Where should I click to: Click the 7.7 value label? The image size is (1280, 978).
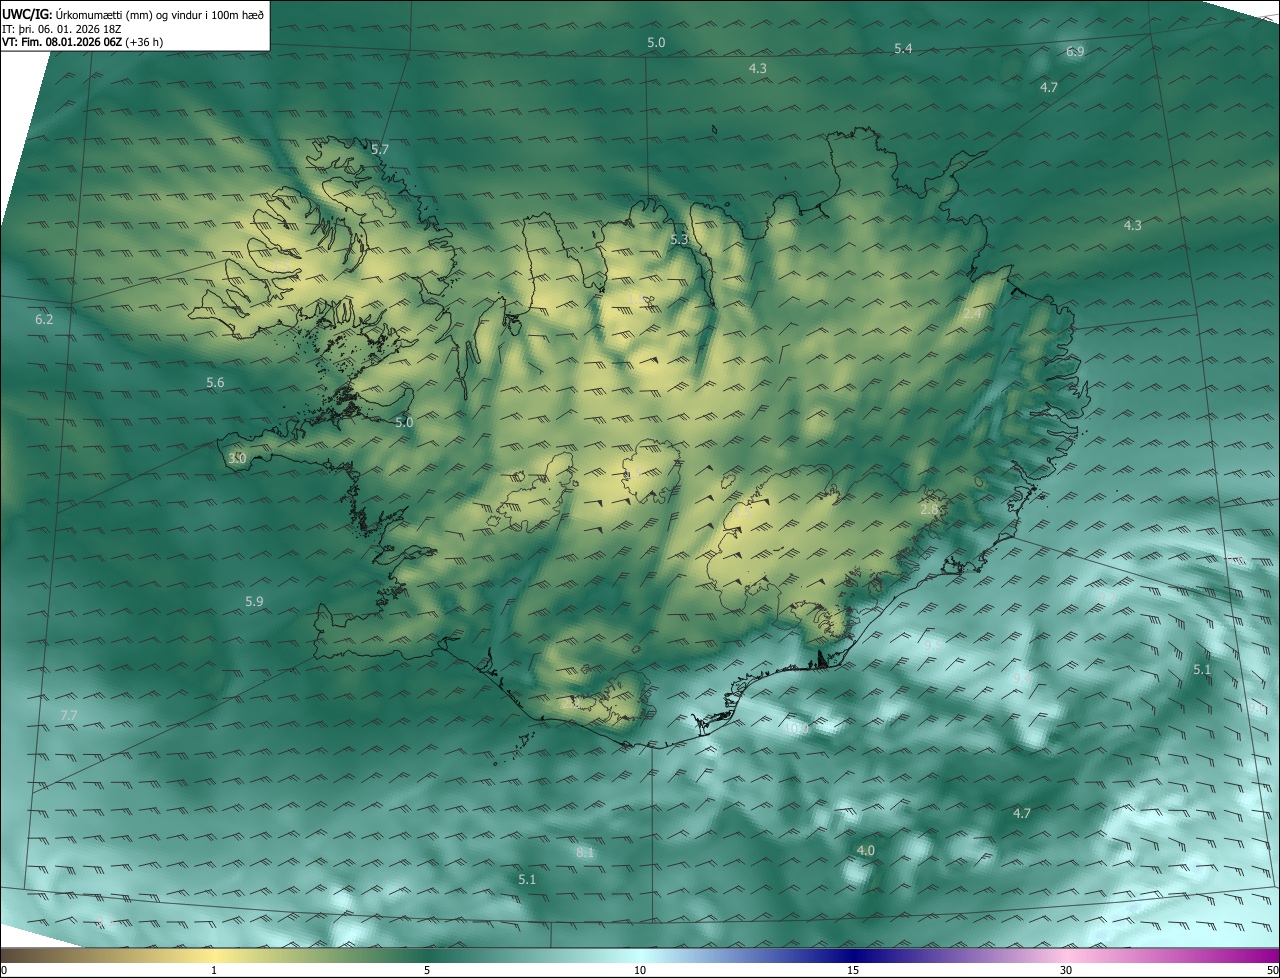[69, 715]
